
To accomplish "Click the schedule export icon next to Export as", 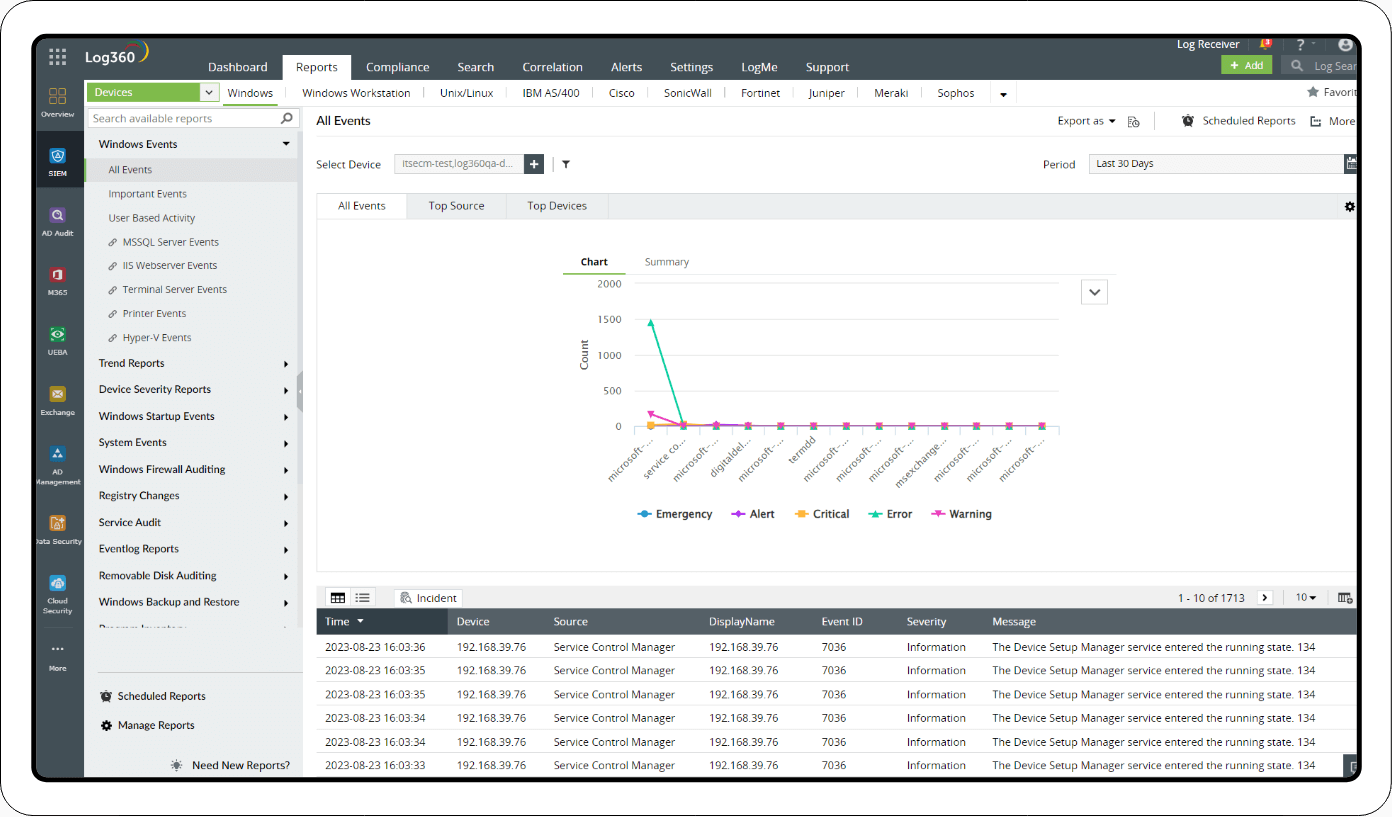I will pos(1133,122).
